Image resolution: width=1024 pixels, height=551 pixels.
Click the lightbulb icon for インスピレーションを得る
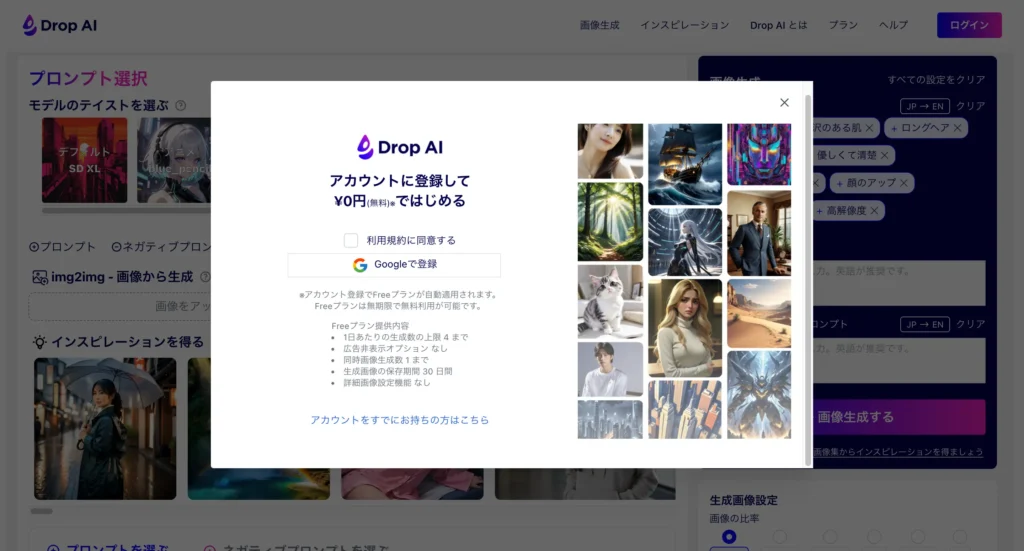click(x=40, y=342)
